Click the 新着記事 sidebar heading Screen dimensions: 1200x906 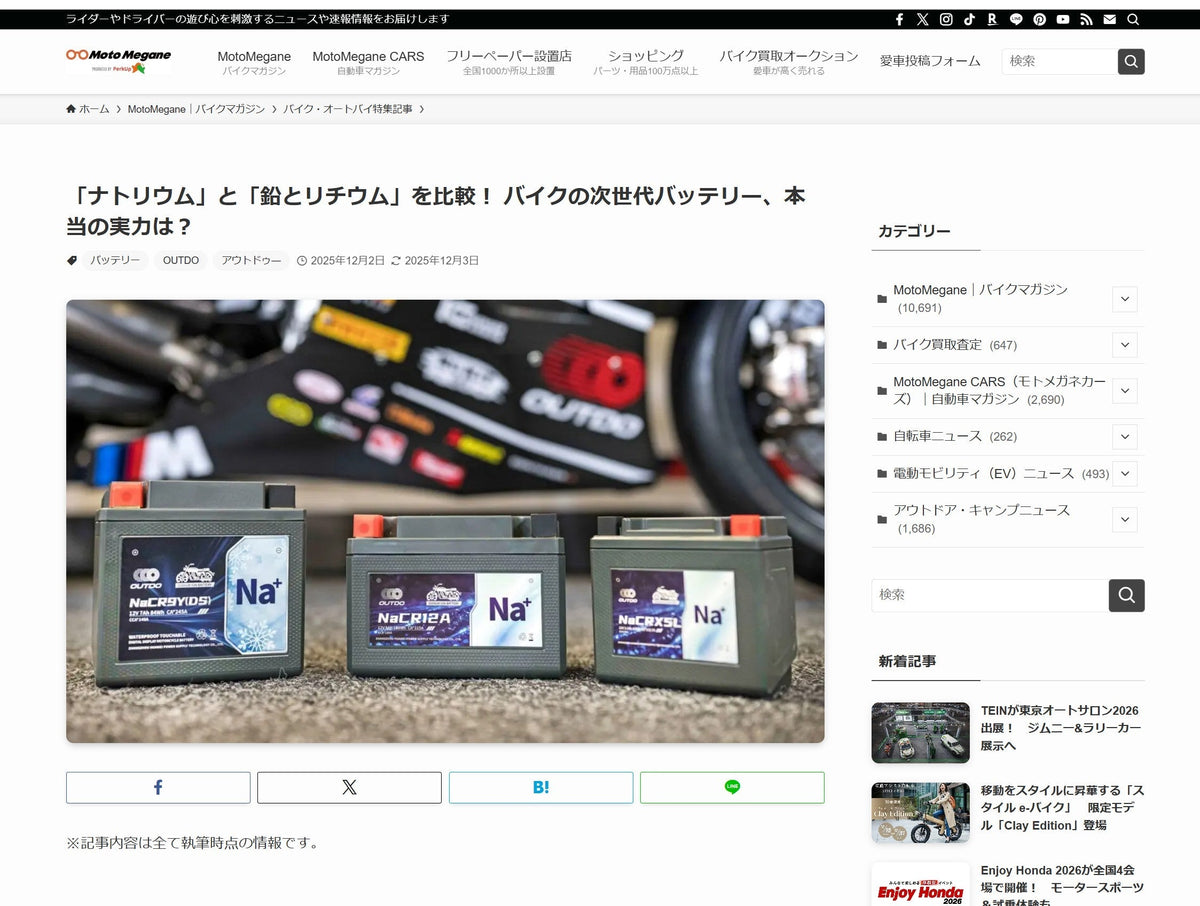[907, 661]
